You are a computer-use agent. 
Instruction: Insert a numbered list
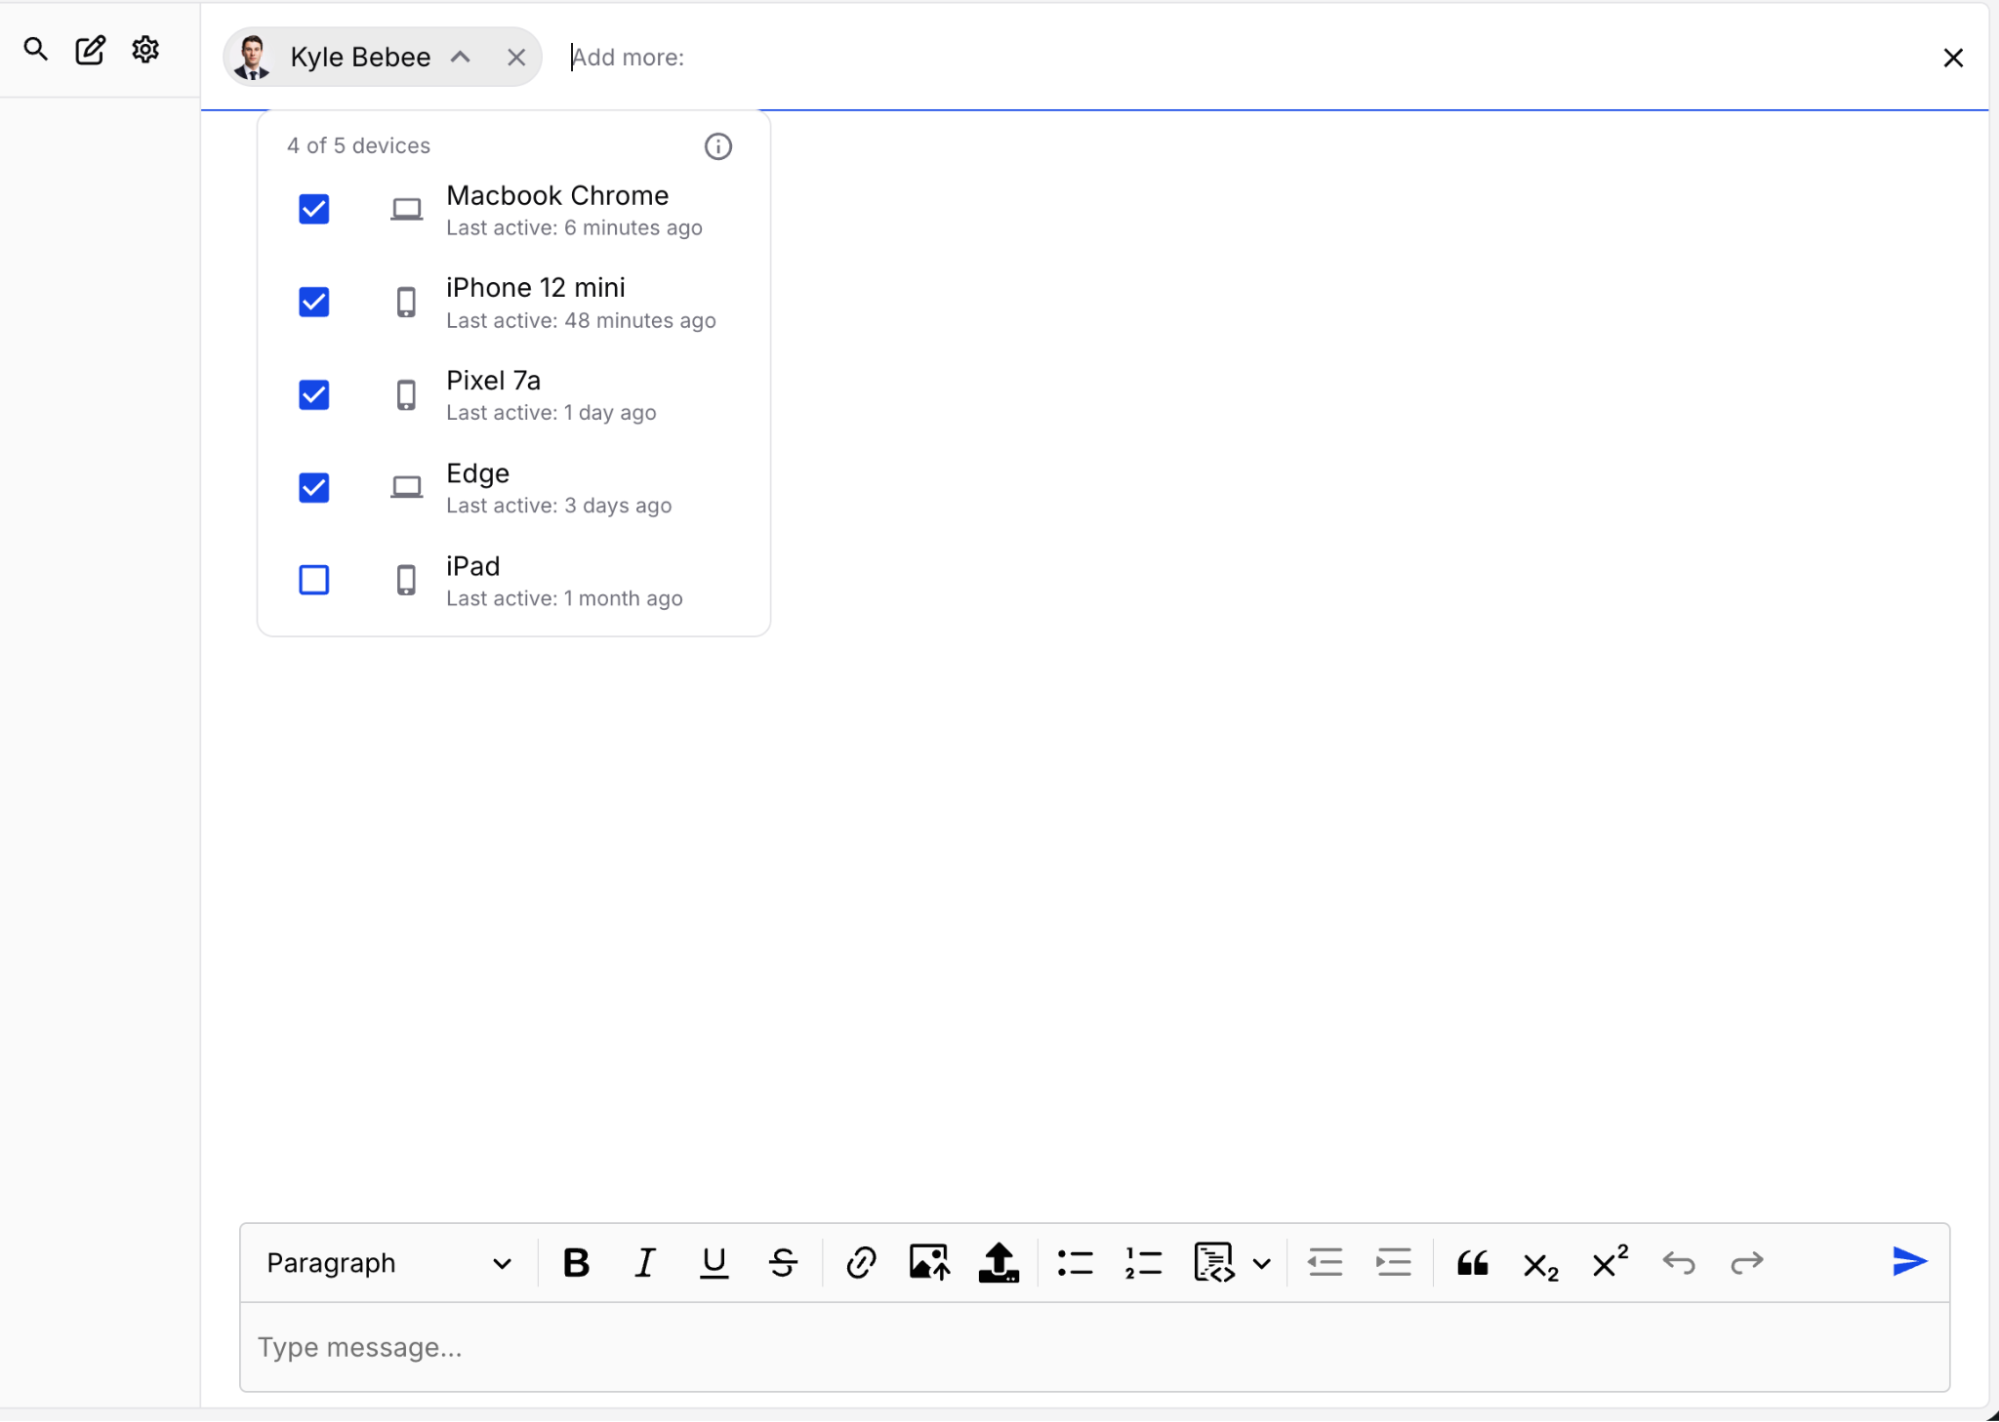tap(1143, 1263)
